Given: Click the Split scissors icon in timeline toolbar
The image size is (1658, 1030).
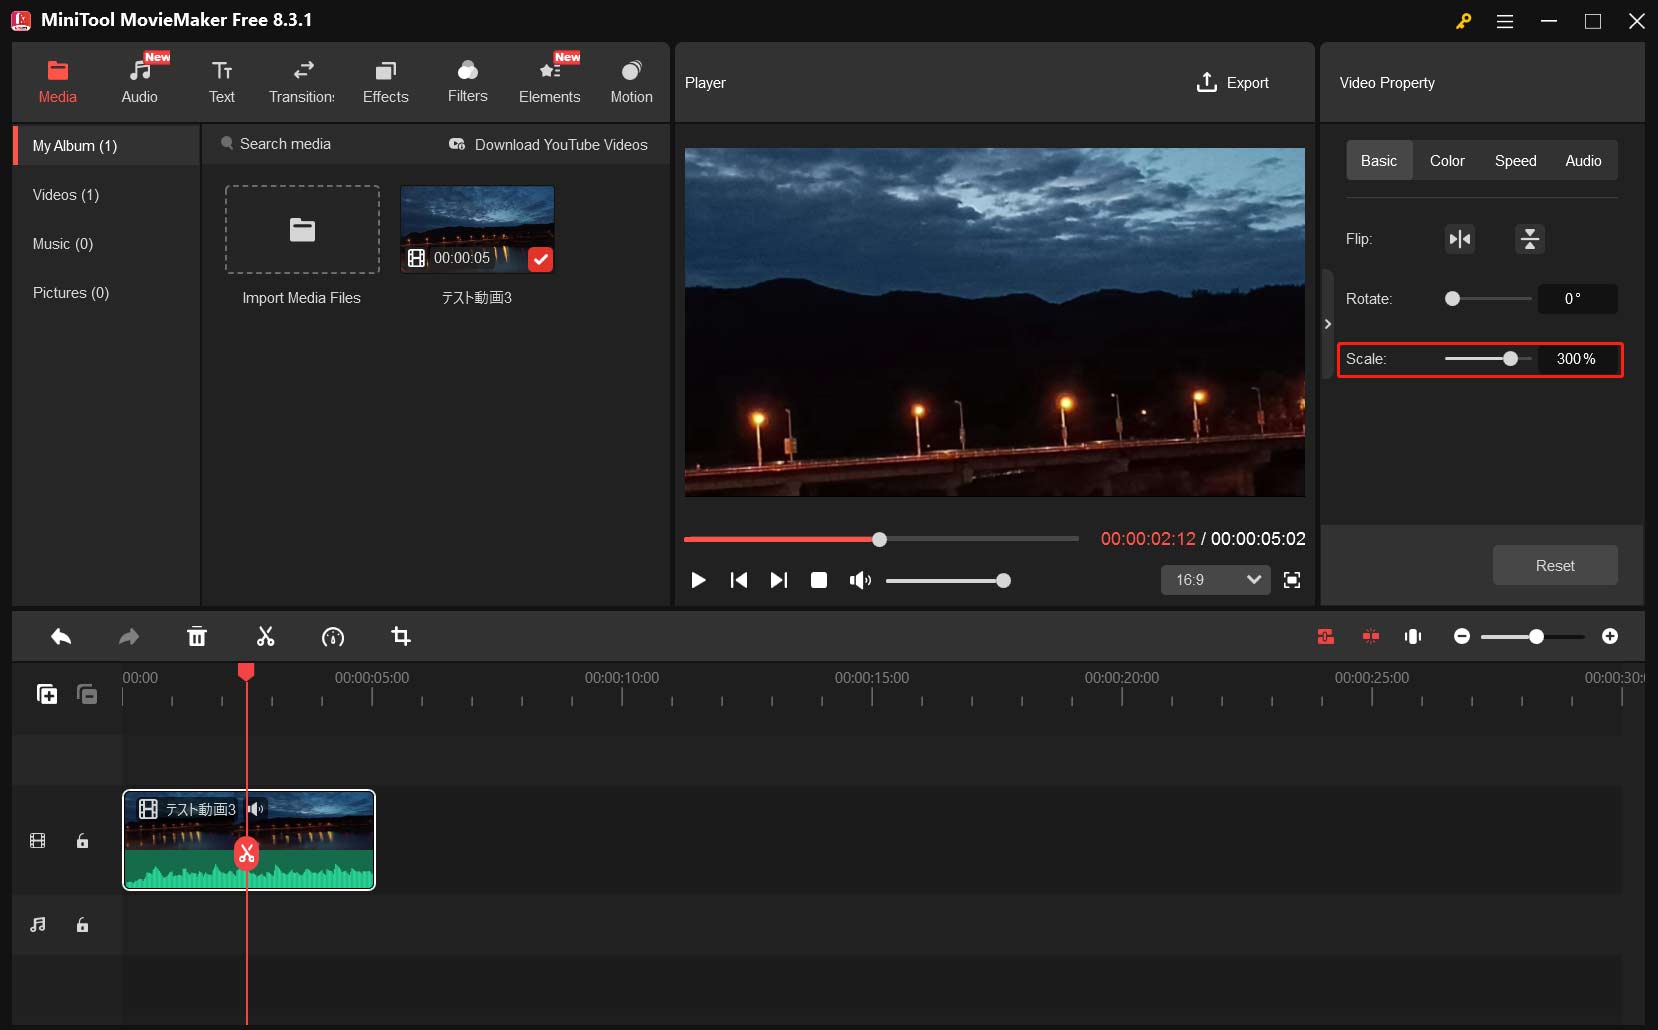Looking at the screenshot, I should coord(265,637).
